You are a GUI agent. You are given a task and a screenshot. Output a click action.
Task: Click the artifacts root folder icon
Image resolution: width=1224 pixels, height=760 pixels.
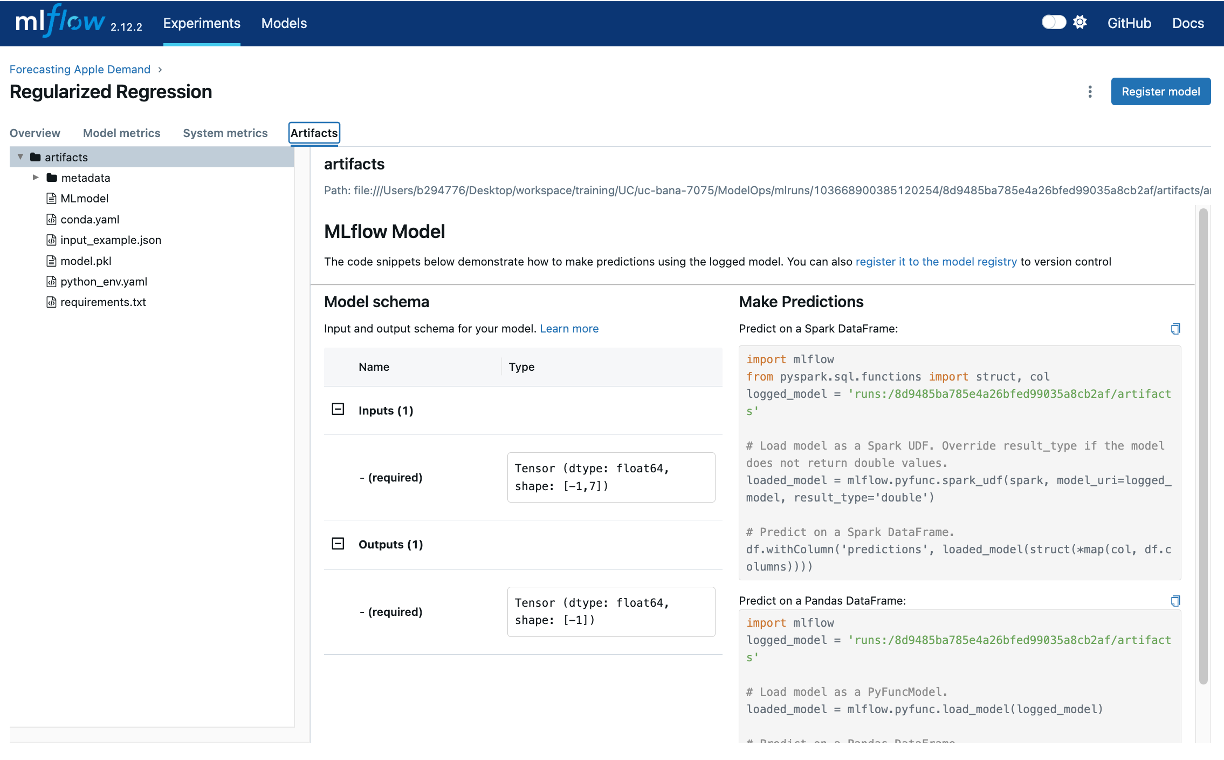point(35,157)
